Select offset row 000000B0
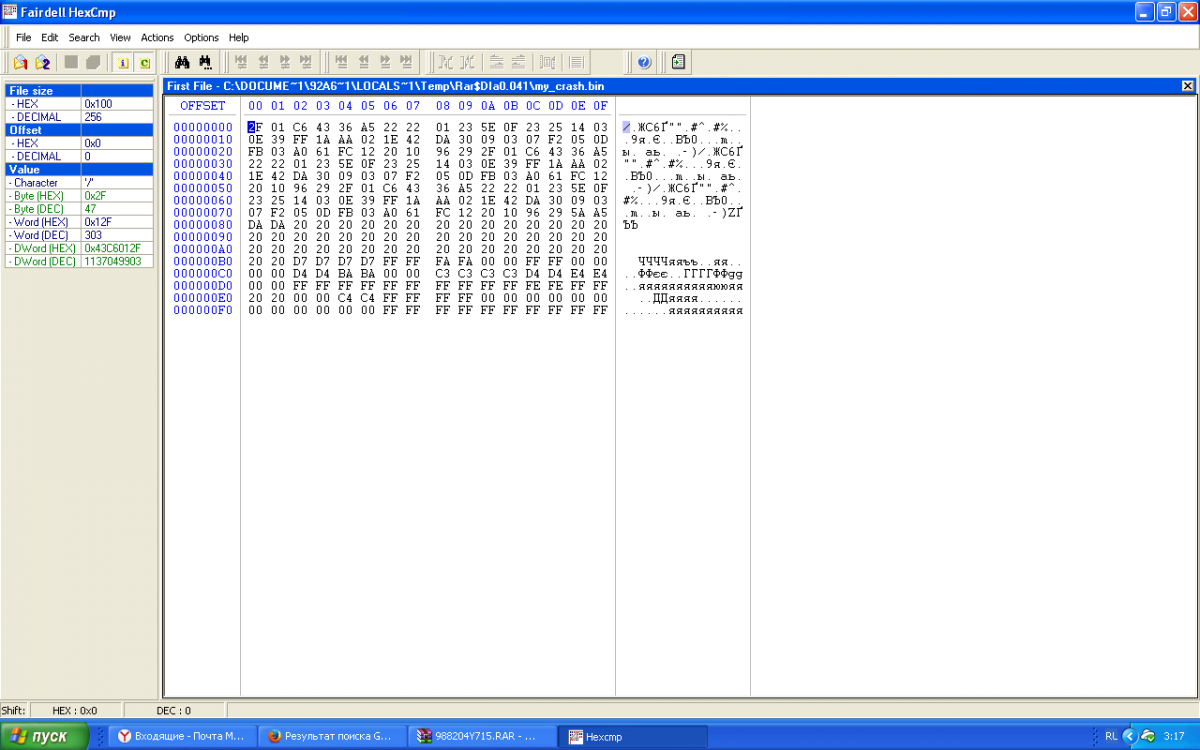The height and width of the screenshot is (750, 1200). (203, 261)
